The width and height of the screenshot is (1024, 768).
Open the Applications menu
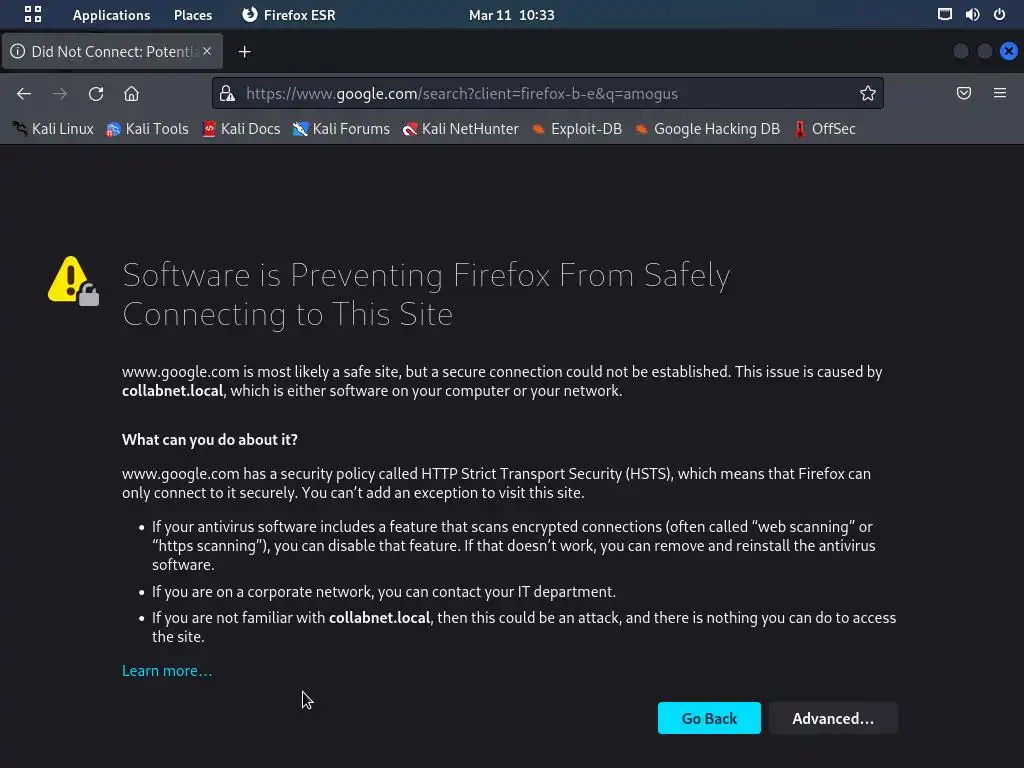[111, 15]
